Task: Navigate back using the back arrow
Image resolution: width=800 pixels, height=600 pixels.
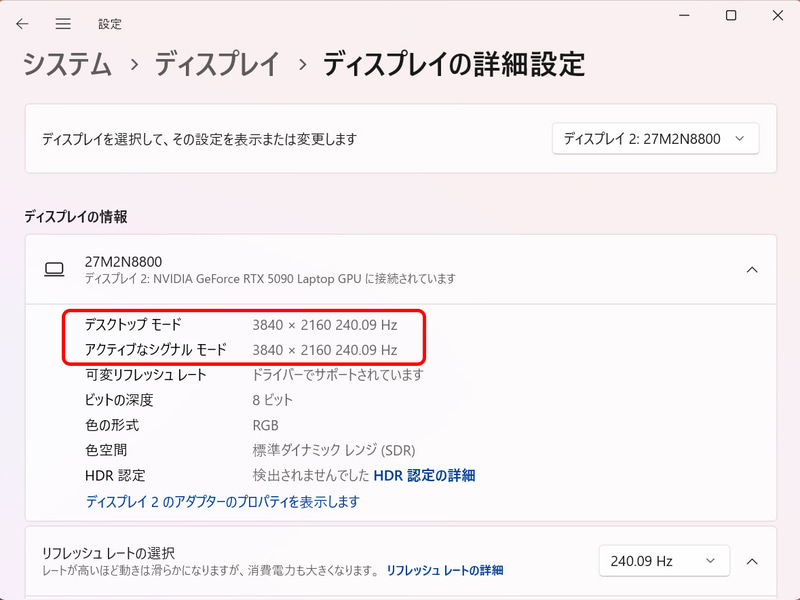Action: [x=21, y=23]
